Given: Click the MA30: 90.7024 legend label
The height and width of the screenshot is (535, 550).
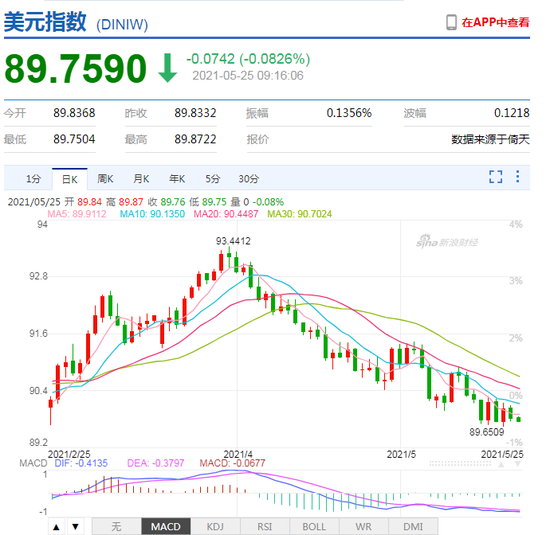Looking at the screenshot, I should pos(300,214).
